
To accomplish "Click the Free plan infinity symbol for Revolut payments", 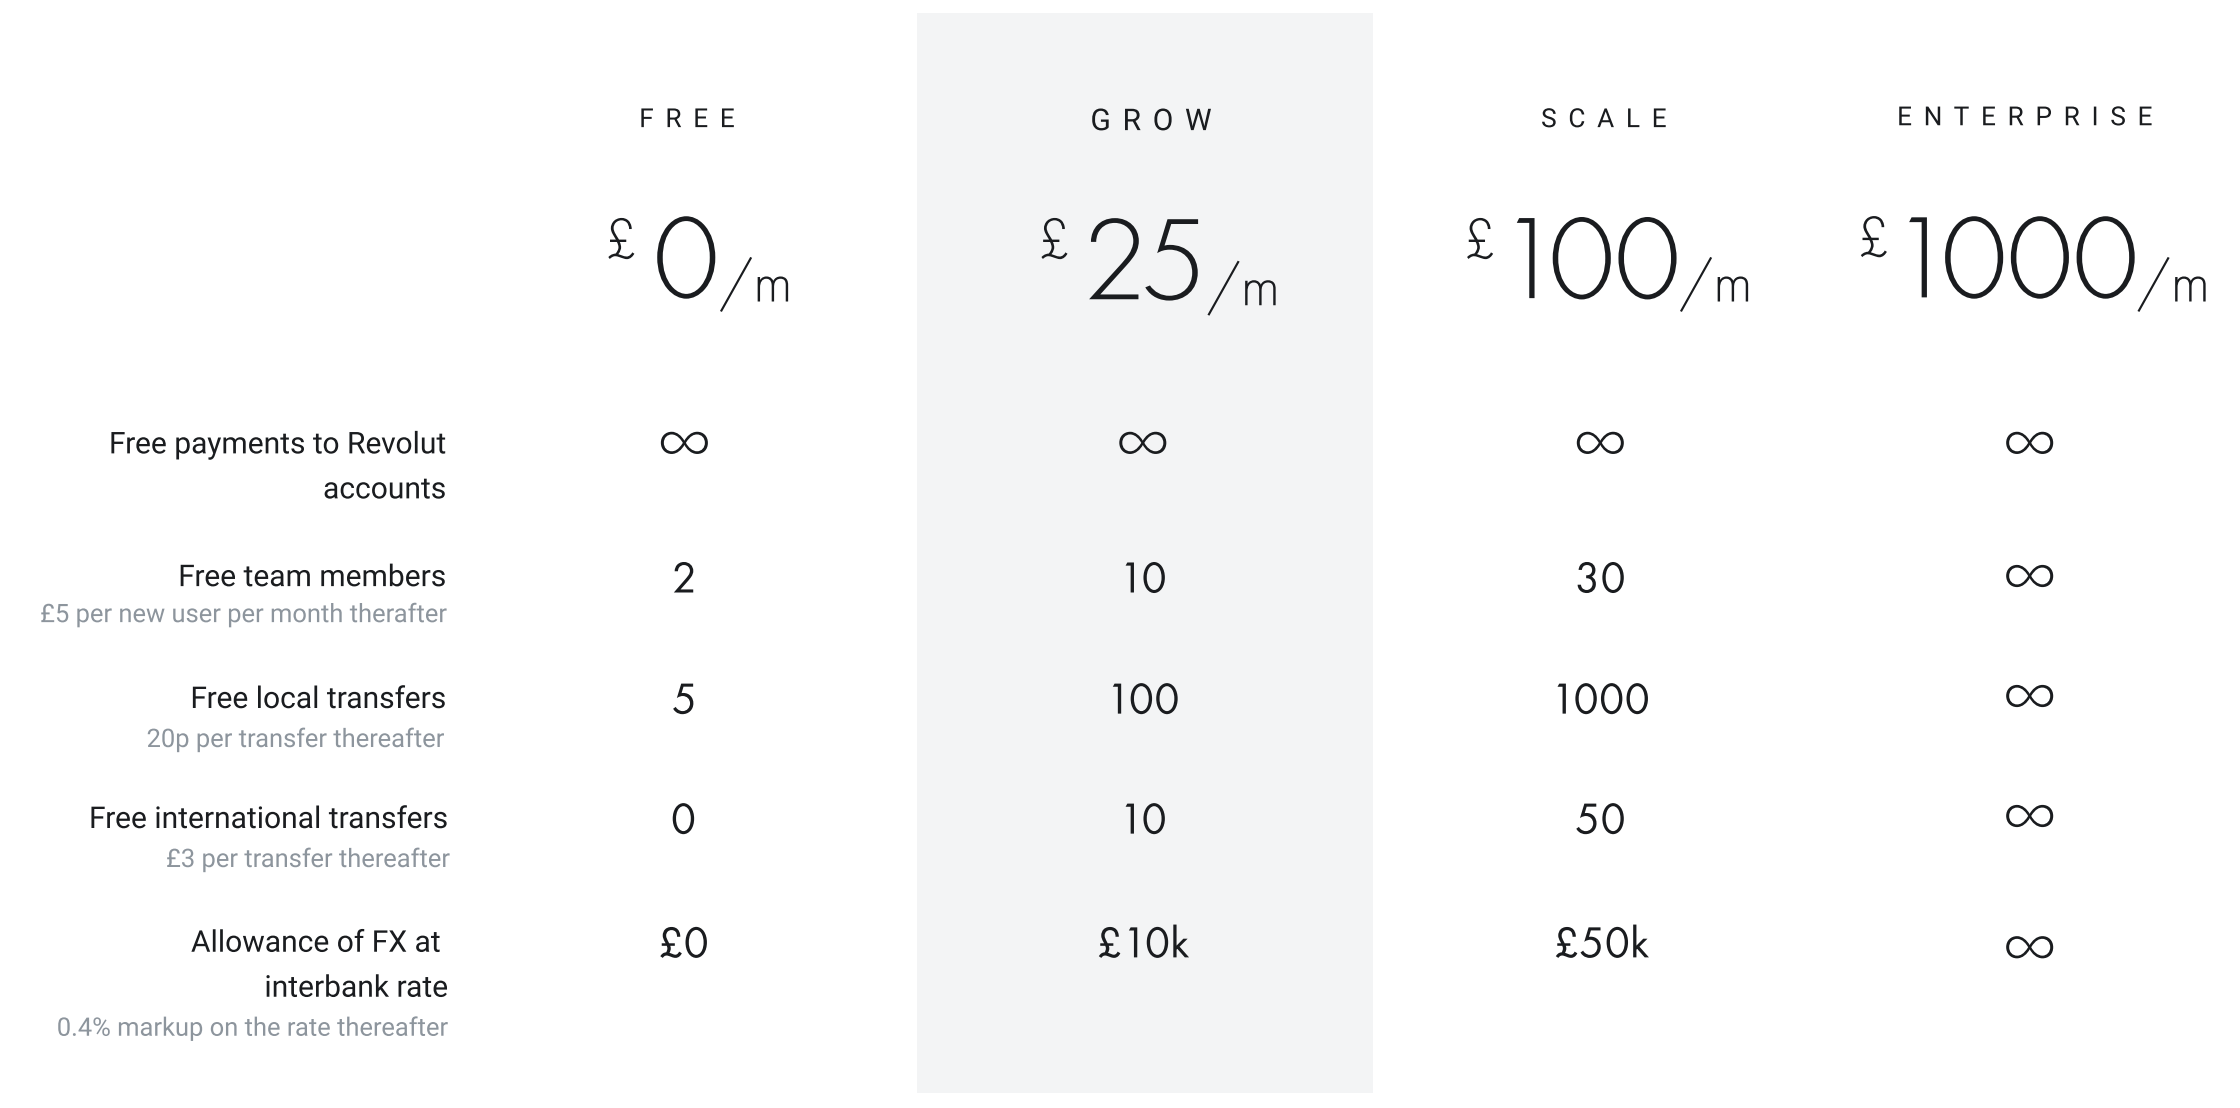I will tap(684, 442).
